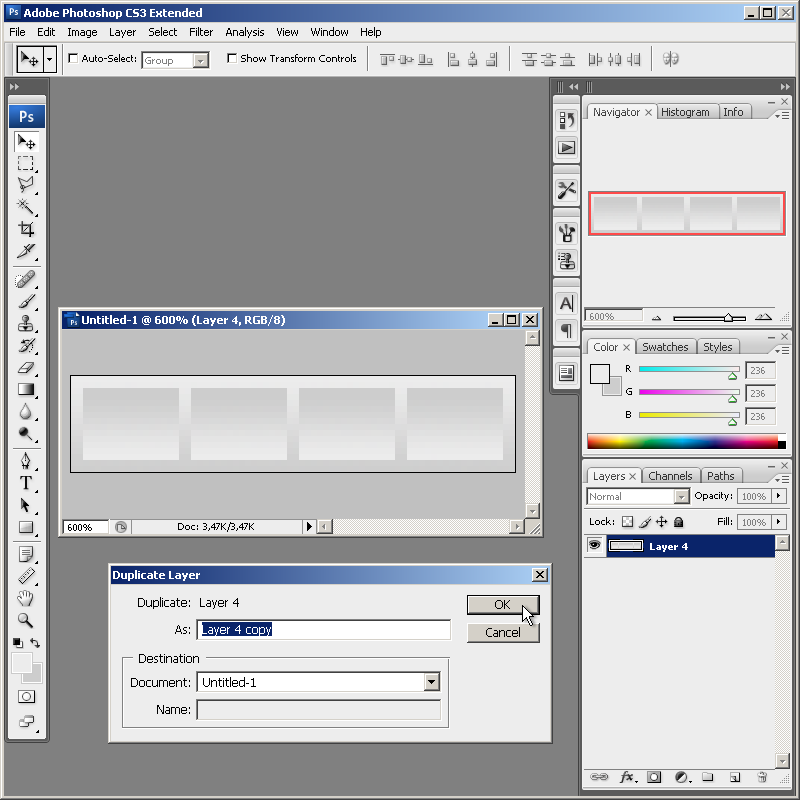Click the Layer 4 thumbnail
The height and width of the screenshot is (800, 800).
point(626,546)
